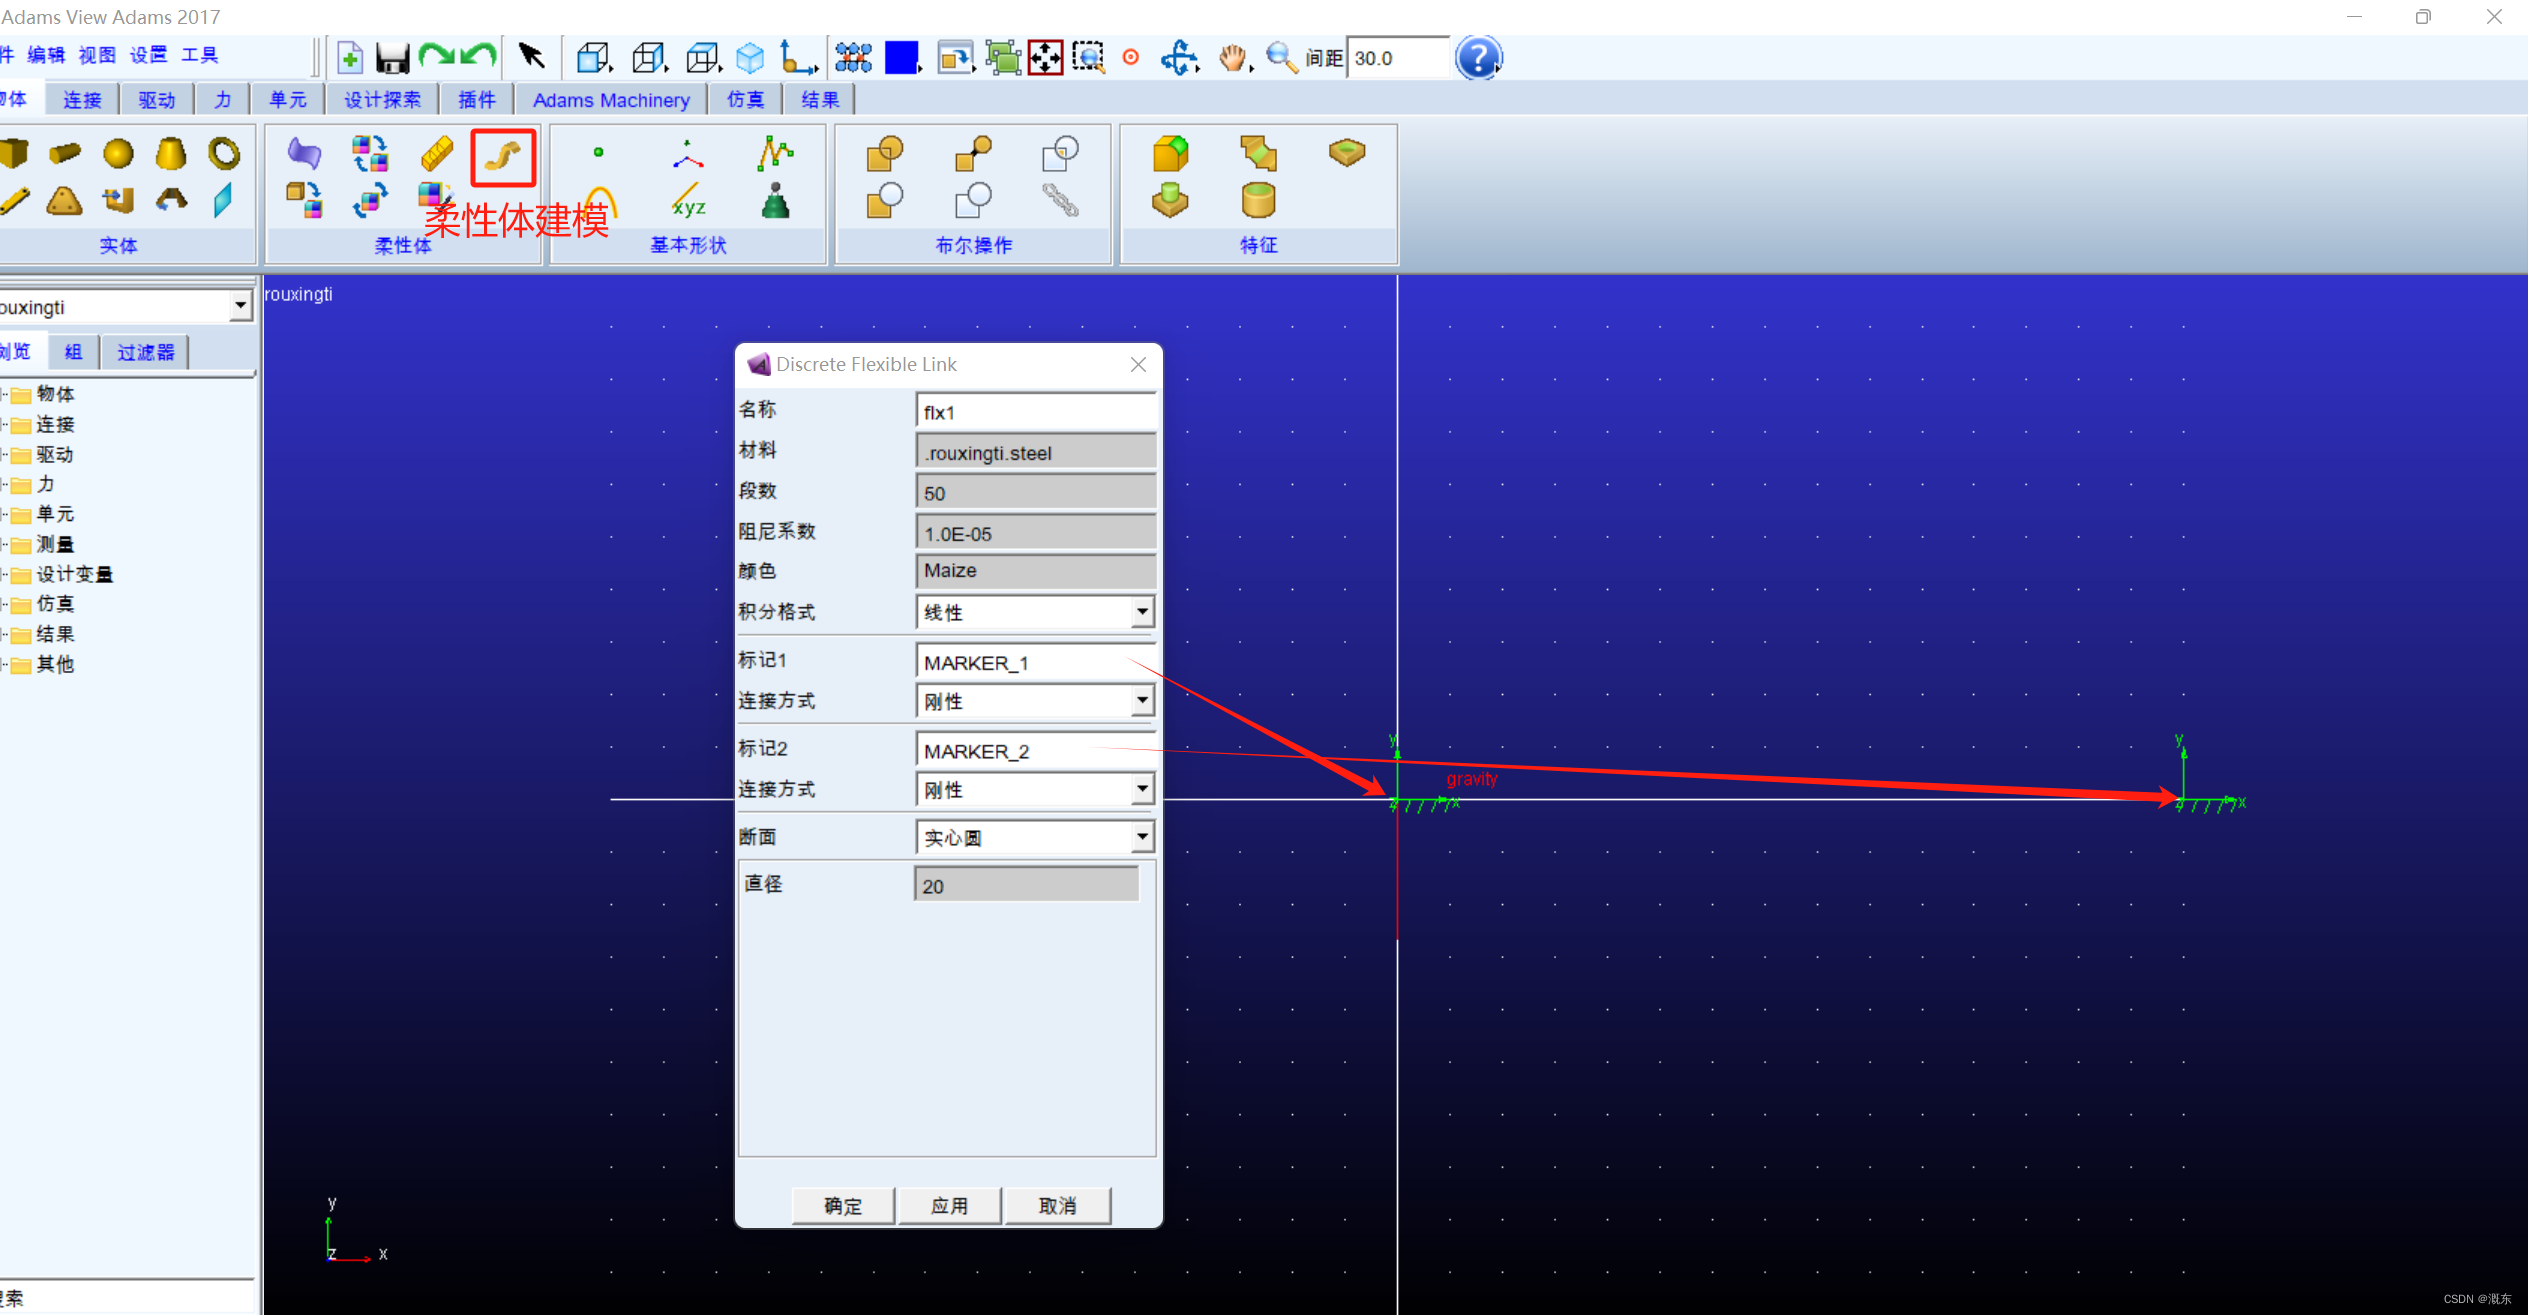Screen dimensions: 2528x1315
Task: Select the arrow pointer tool
Action: pos(531,57)
